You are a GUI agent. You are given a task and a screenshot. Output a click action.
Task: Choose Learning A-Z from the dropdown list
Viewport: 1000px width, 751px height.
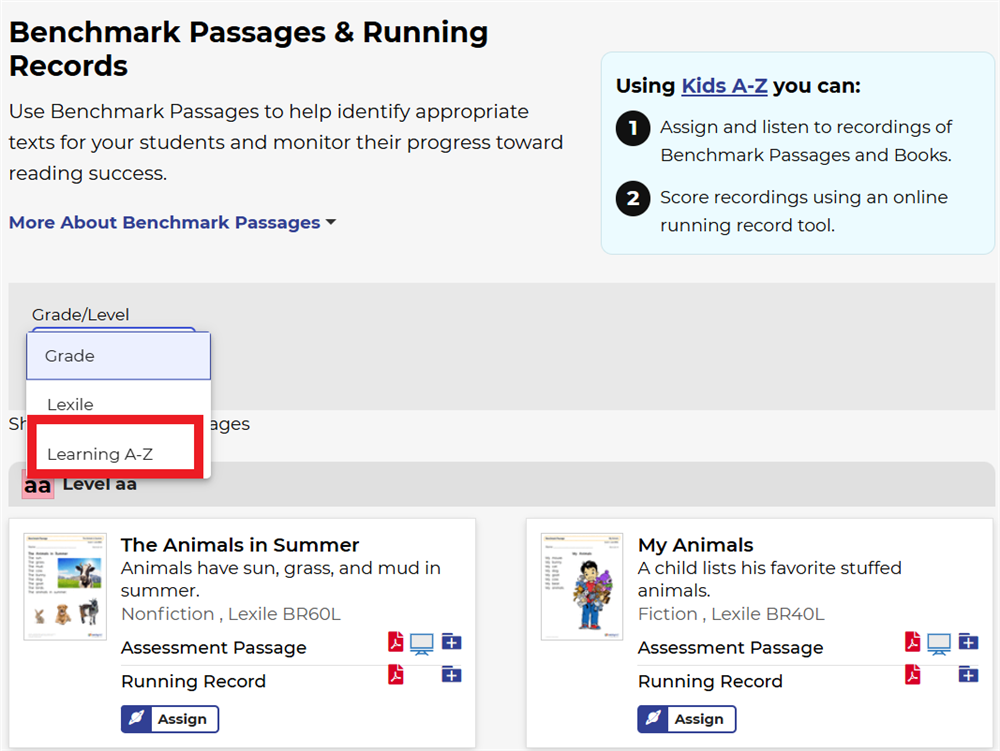98,454
